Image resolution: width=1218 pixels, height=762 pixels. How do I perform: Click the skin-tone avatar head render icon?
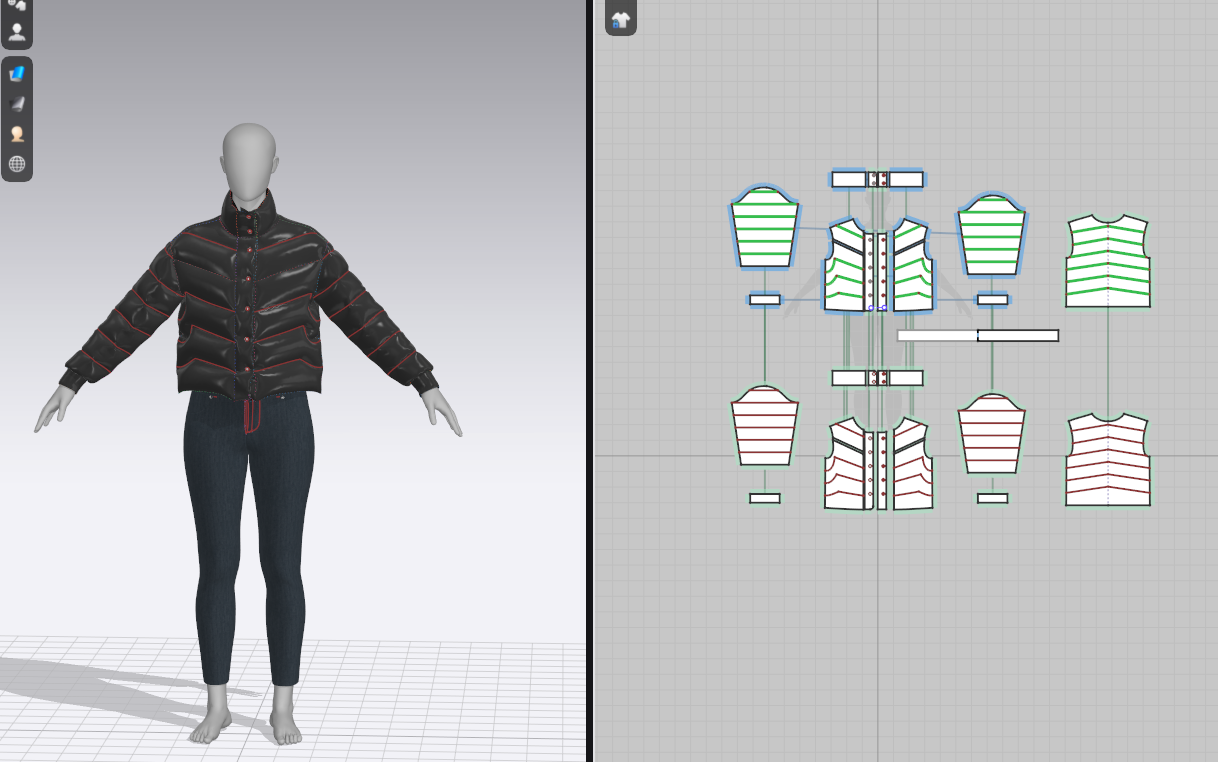17,134
